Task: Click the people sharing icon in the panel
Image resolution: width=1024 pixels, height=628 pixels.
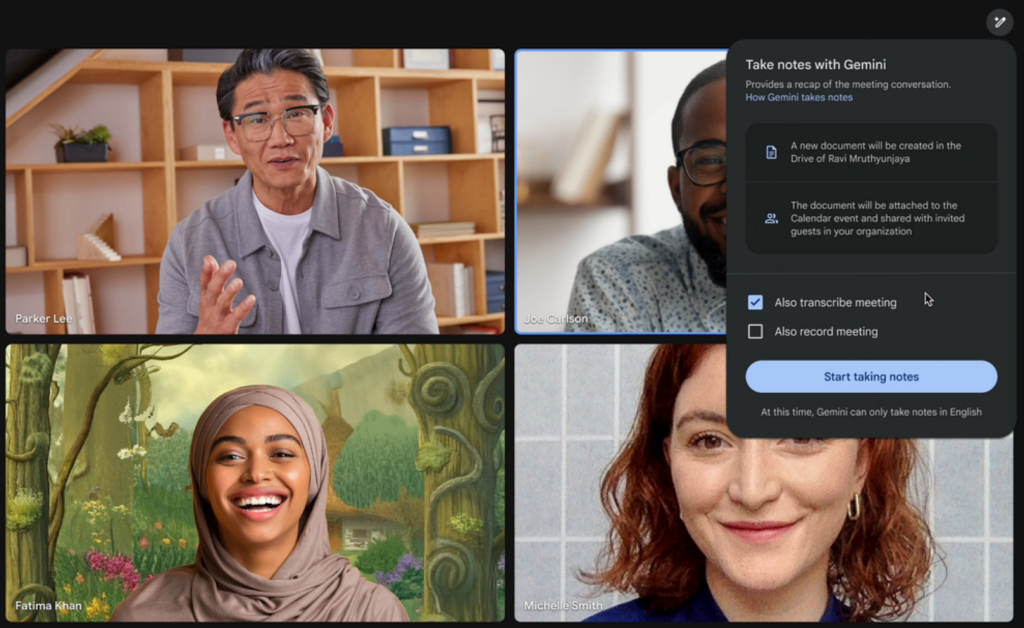Action: (x=771, y=218)
